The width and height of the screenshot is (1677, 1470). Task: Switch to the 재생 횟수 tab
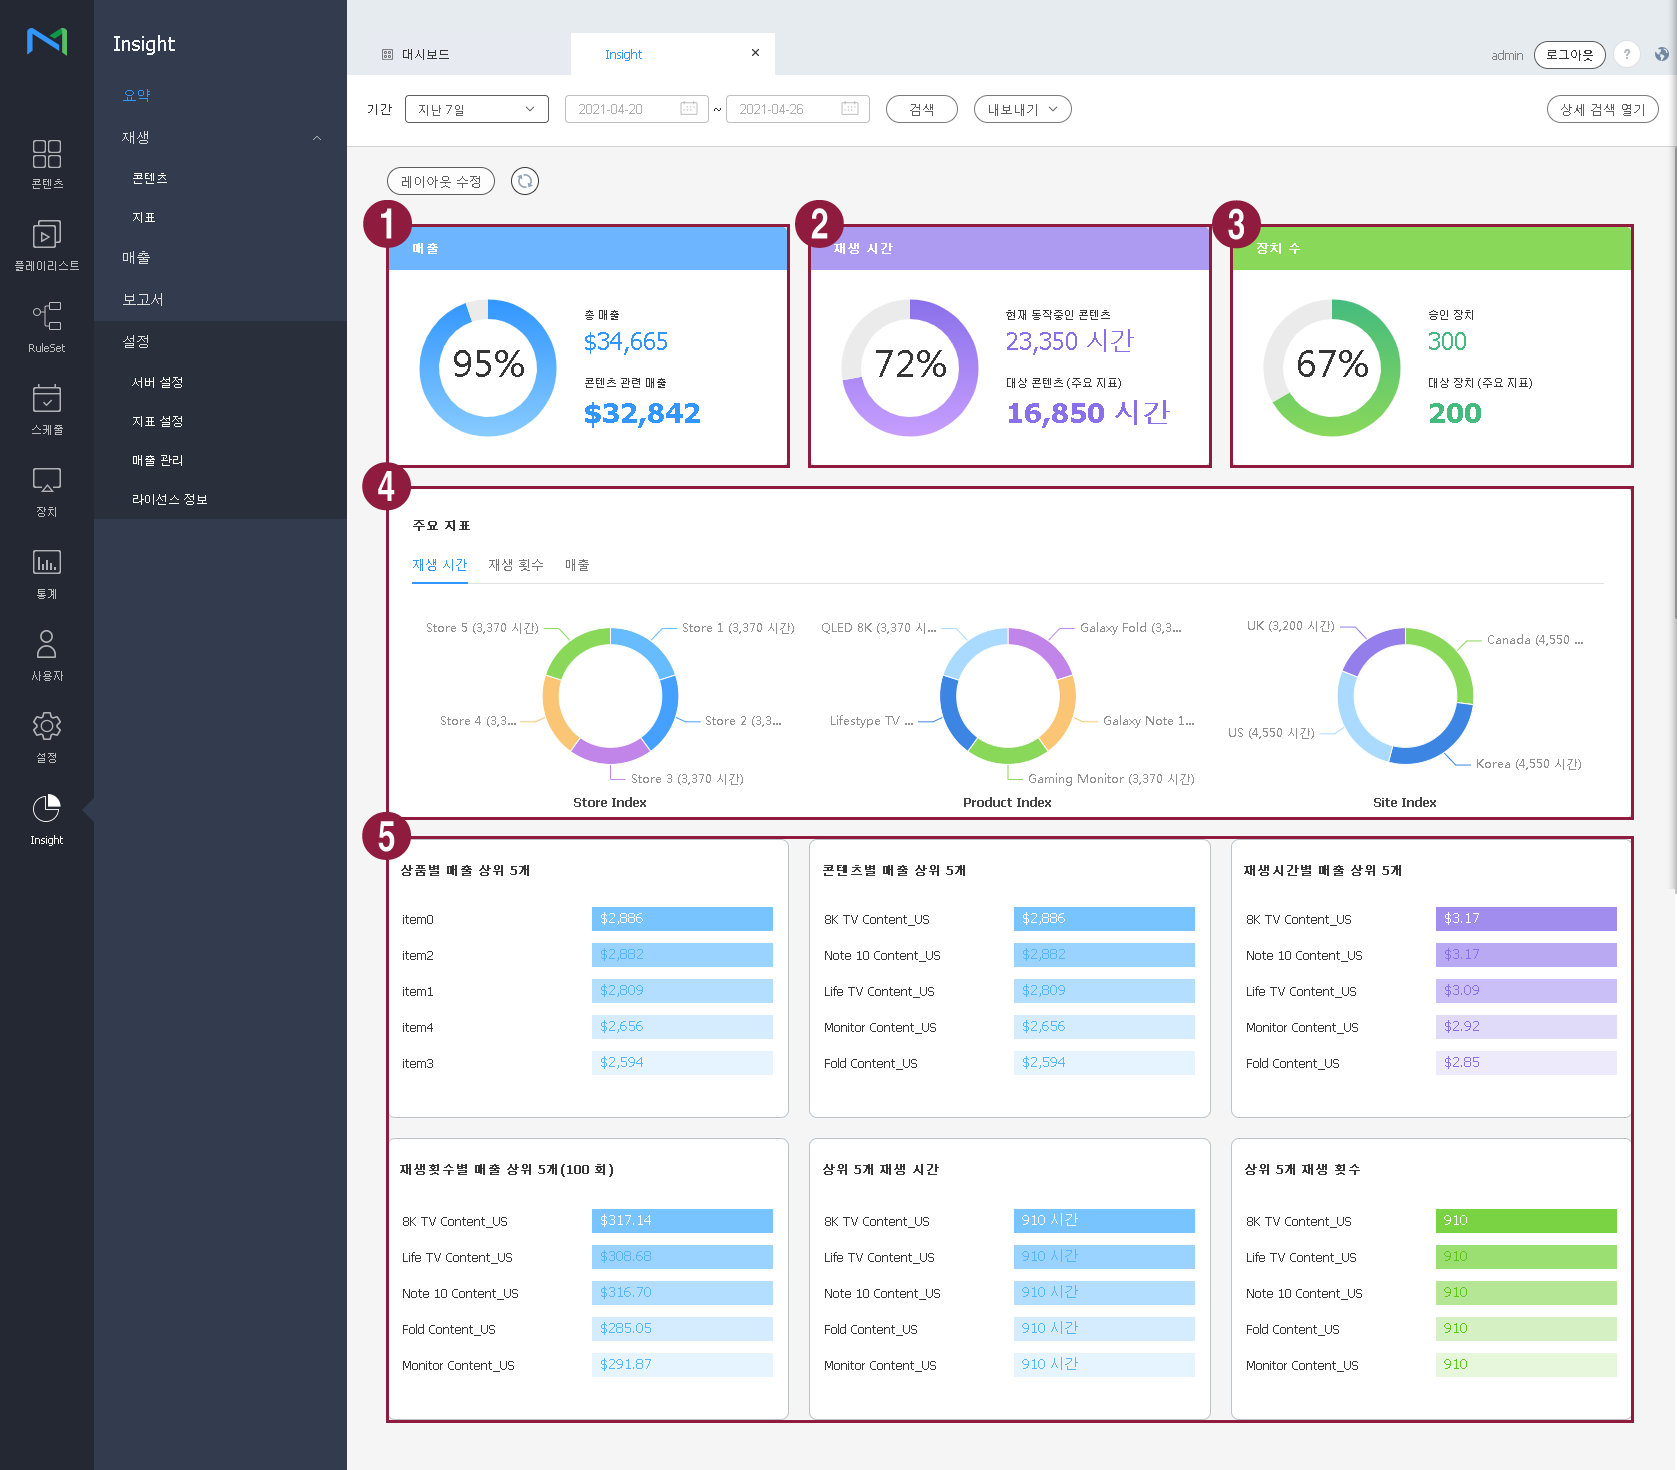(516, 565)
